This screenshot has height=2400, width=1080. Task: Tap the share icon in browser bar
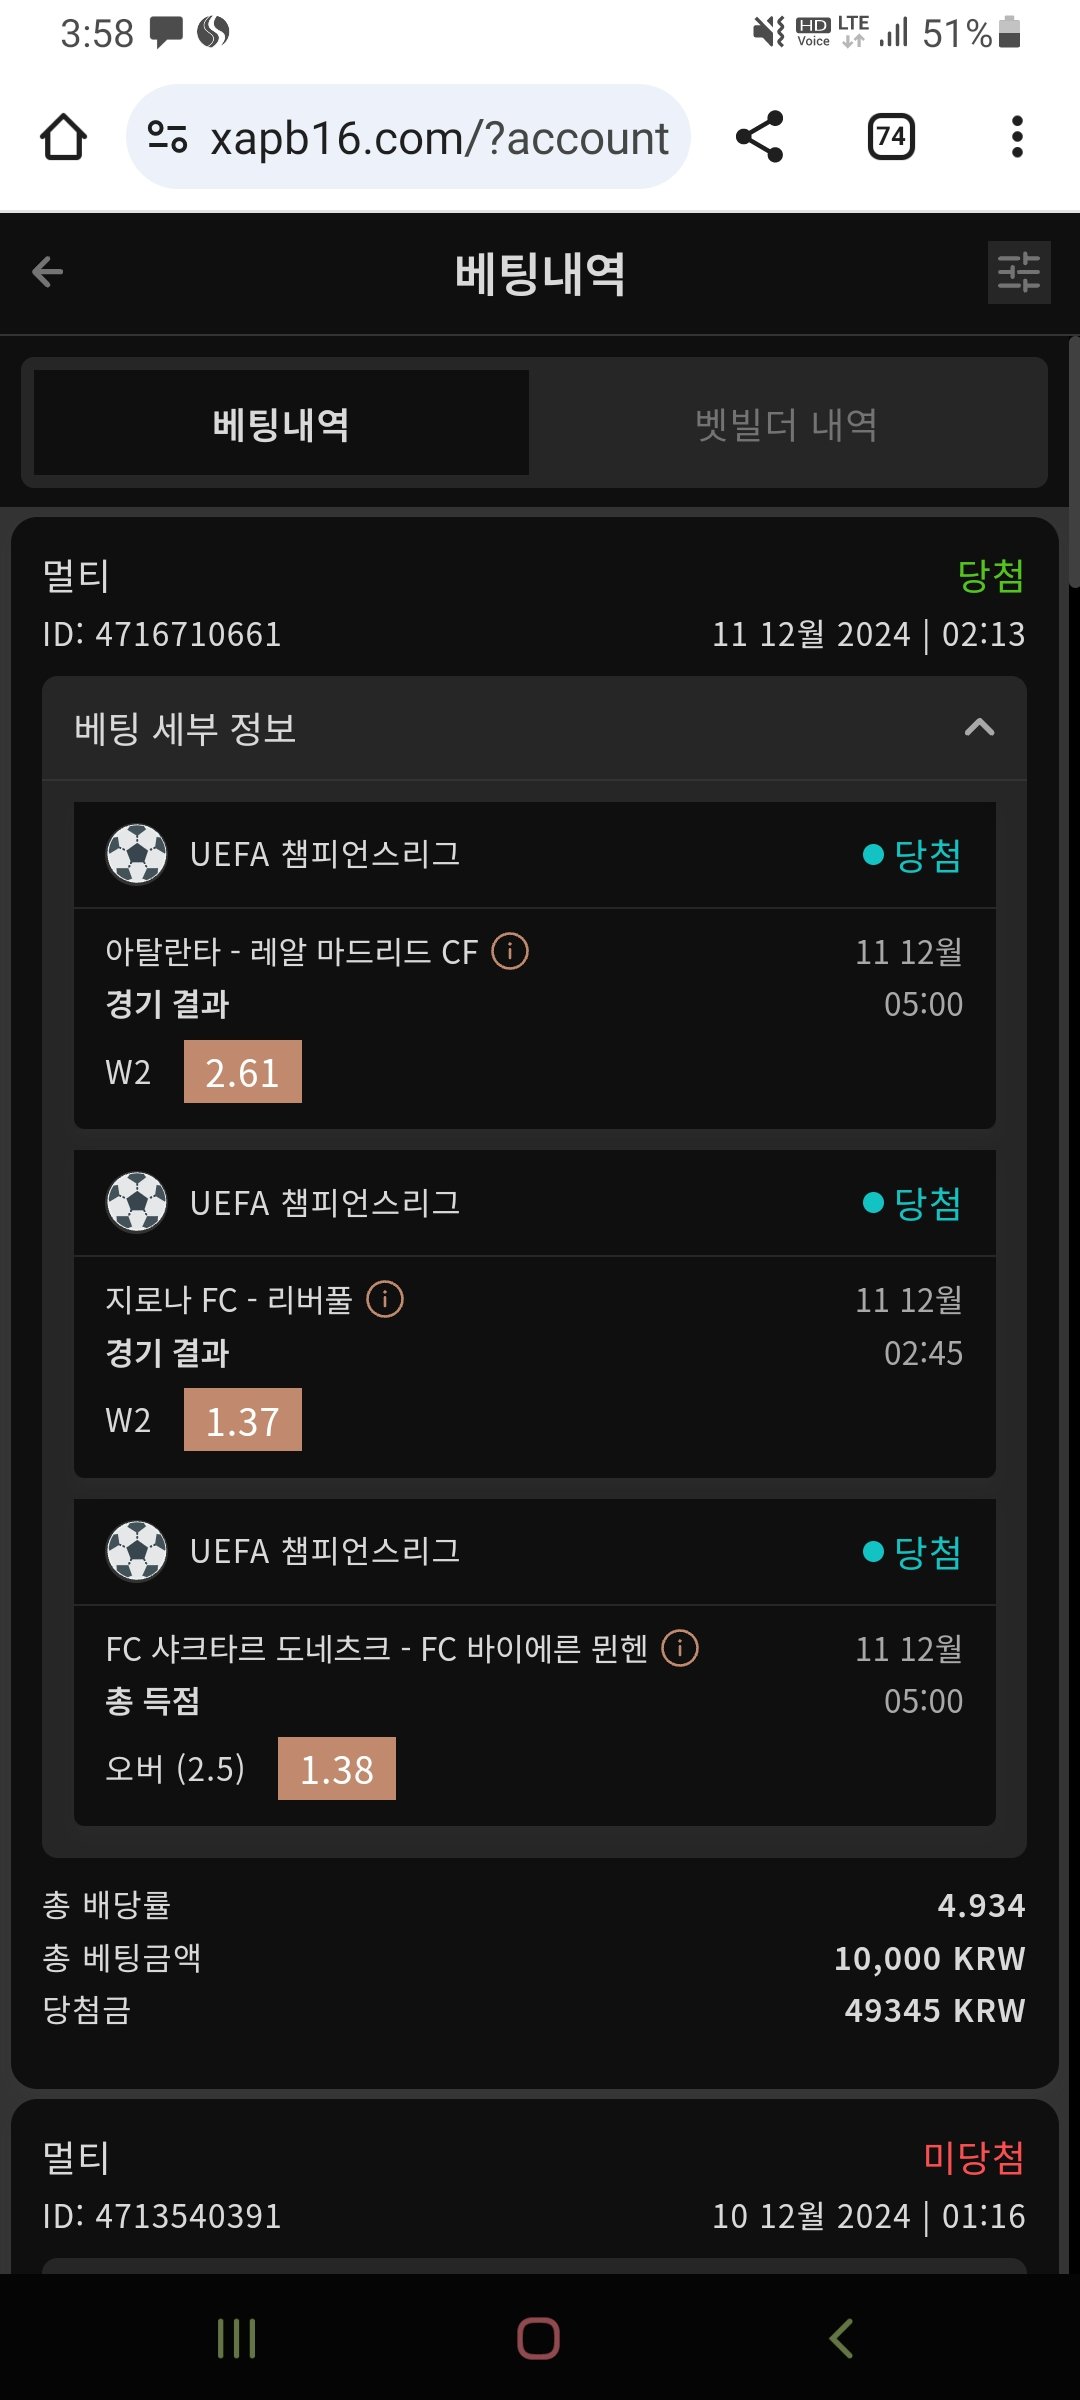[759, 137]
